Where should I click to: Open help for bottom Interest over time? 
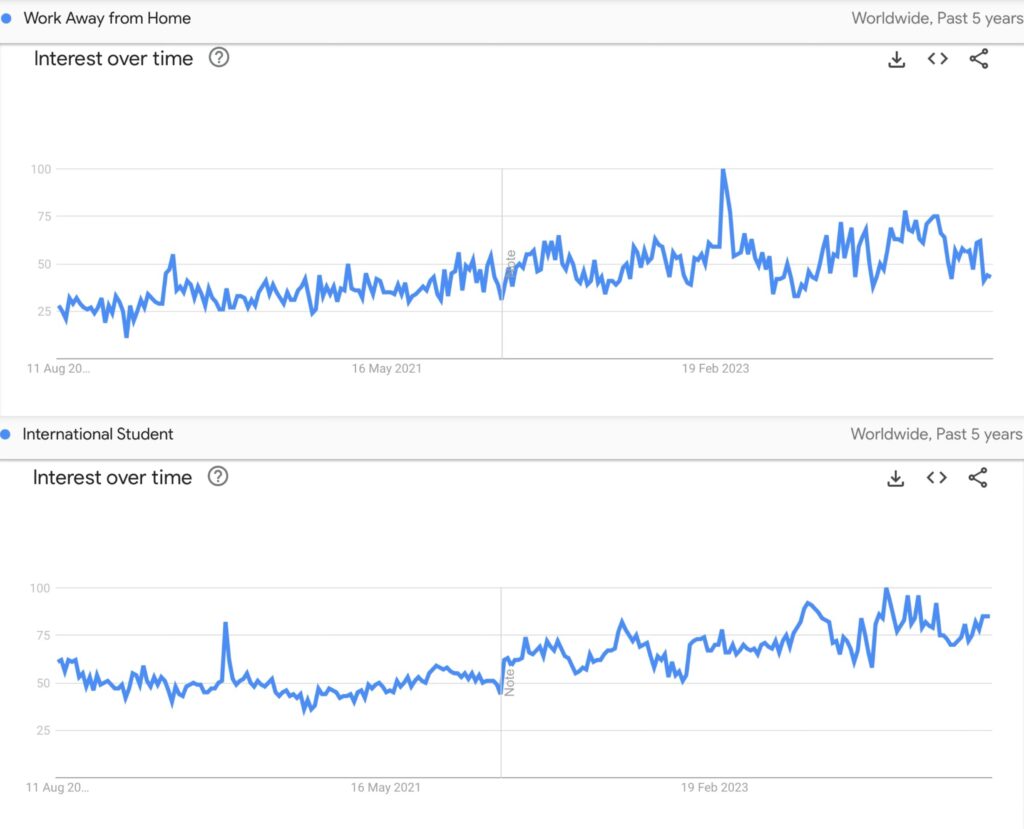pyautogui.click(x=218, y=476)
